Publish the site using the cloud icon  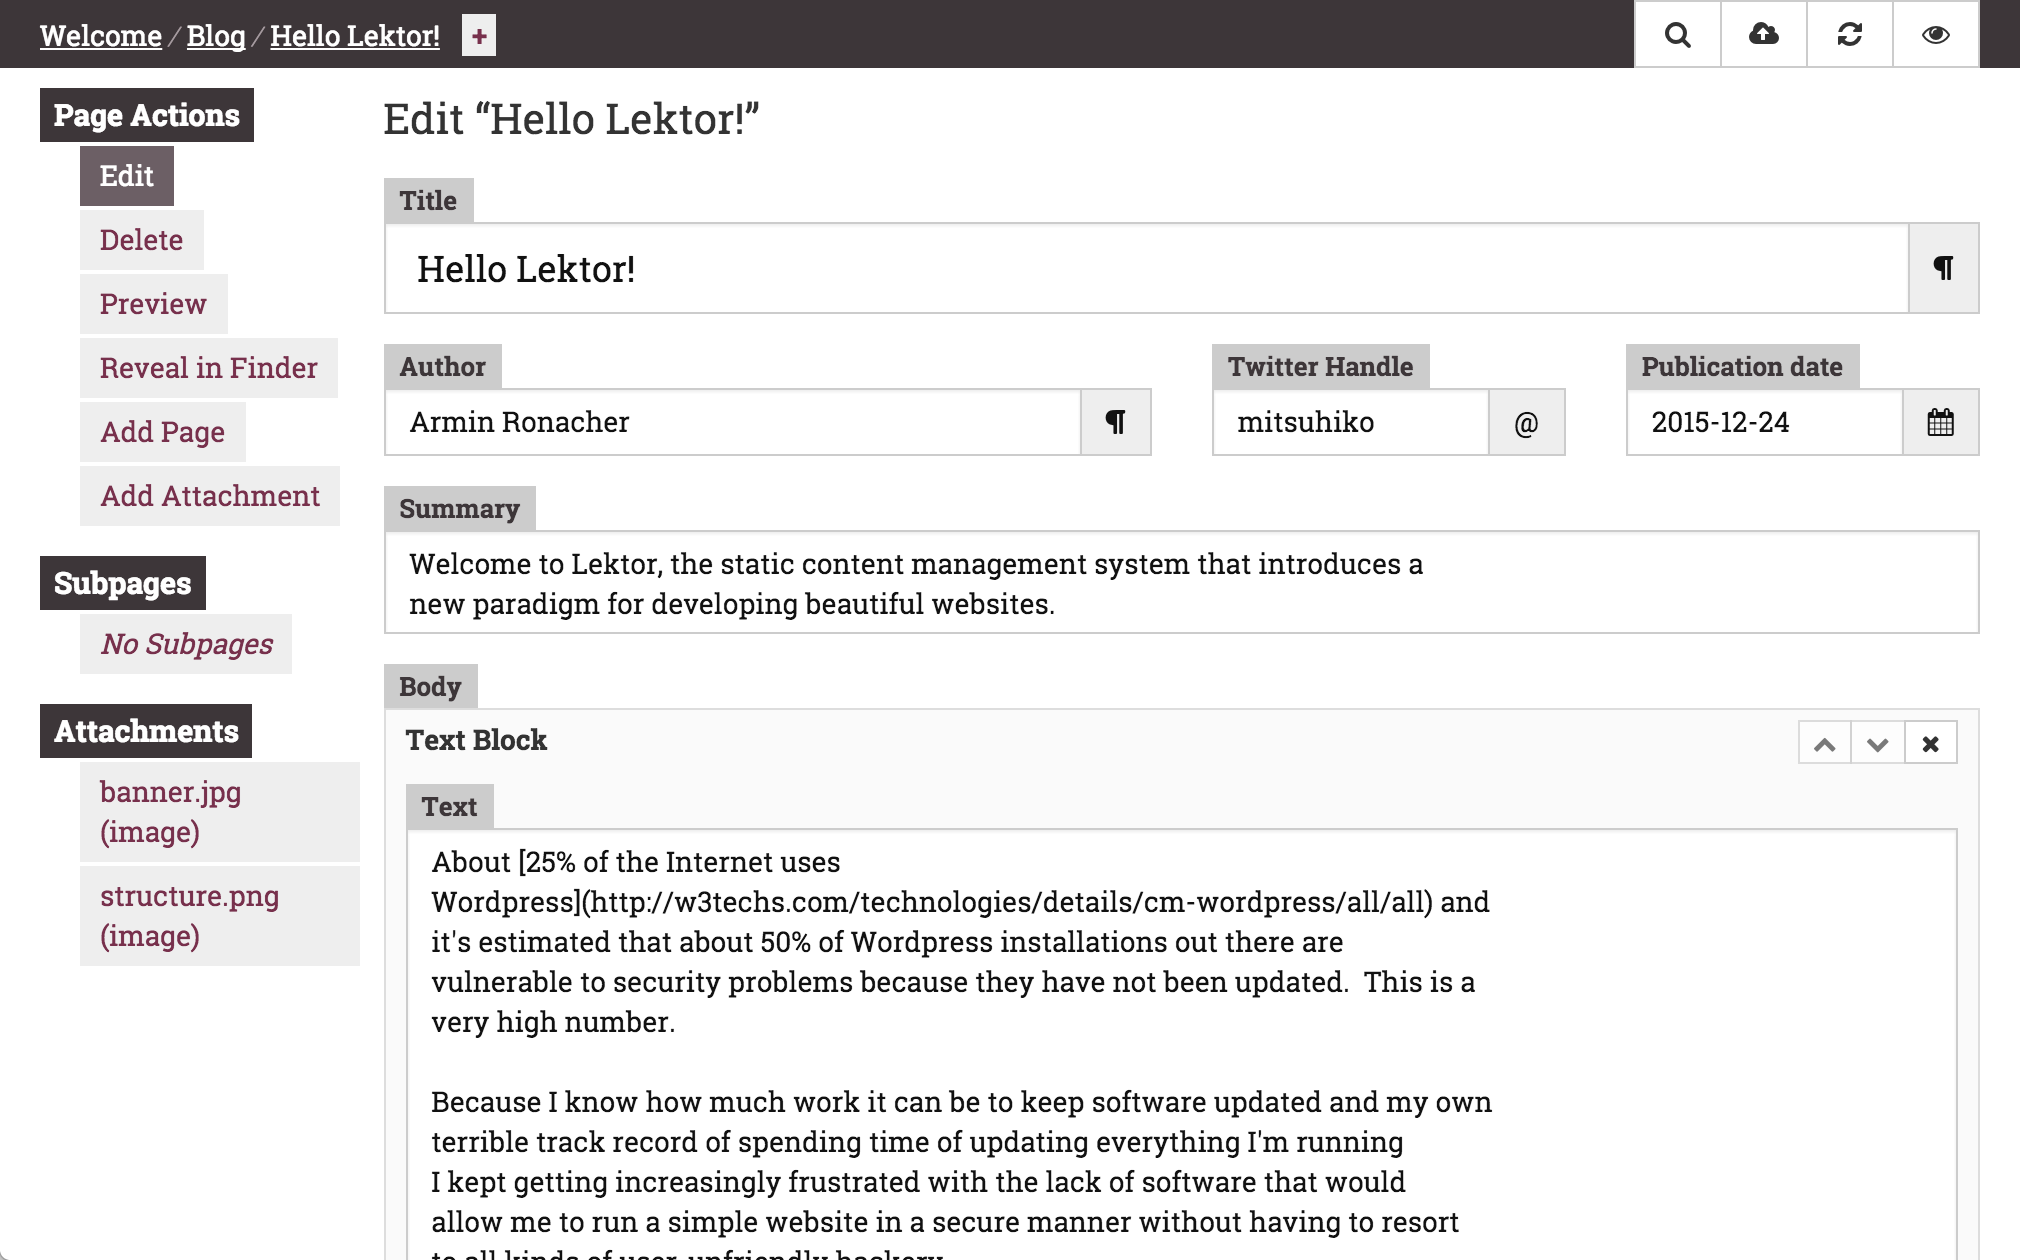(x=1763, y=35)
